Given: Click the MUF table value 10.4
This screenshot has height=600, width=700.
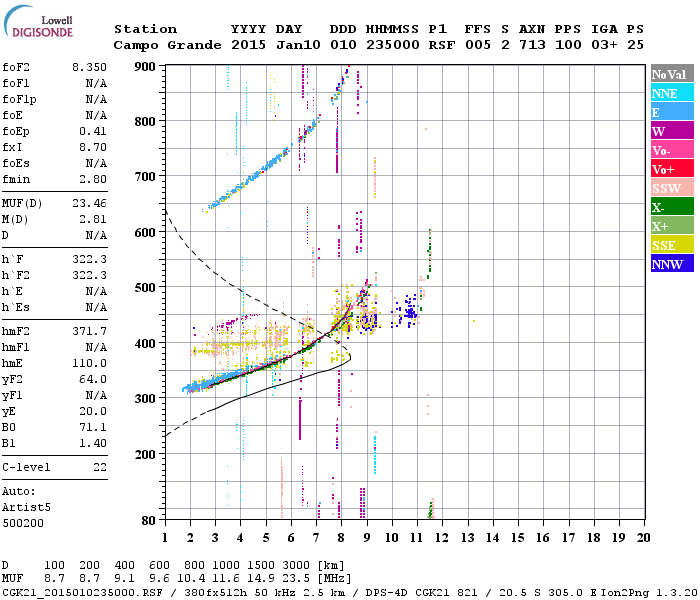Looking at the screenshot, I should point(192,579).
